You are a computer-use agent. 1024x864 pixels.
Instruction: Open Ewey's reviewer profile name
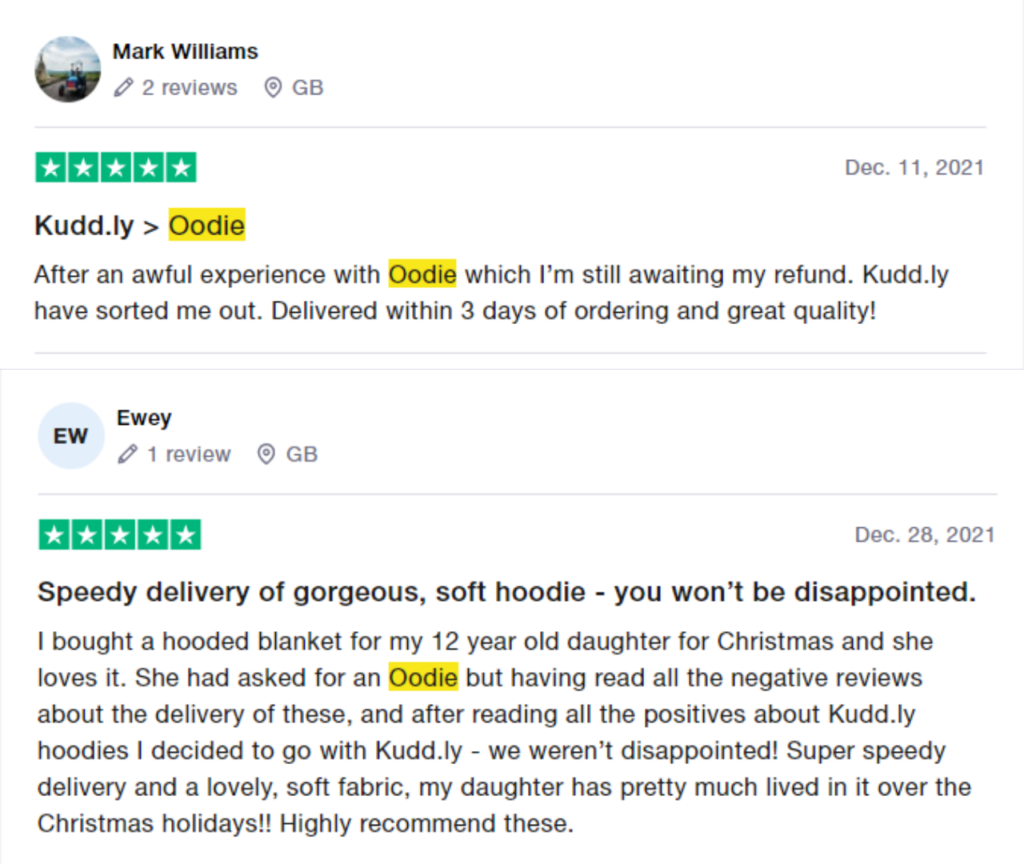click(144, 418)
